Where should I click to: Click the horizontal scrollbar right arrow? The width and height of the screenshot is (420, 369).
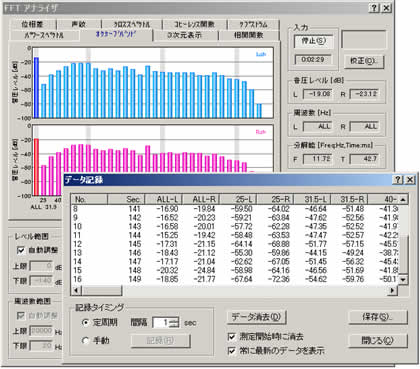(393, 290)
